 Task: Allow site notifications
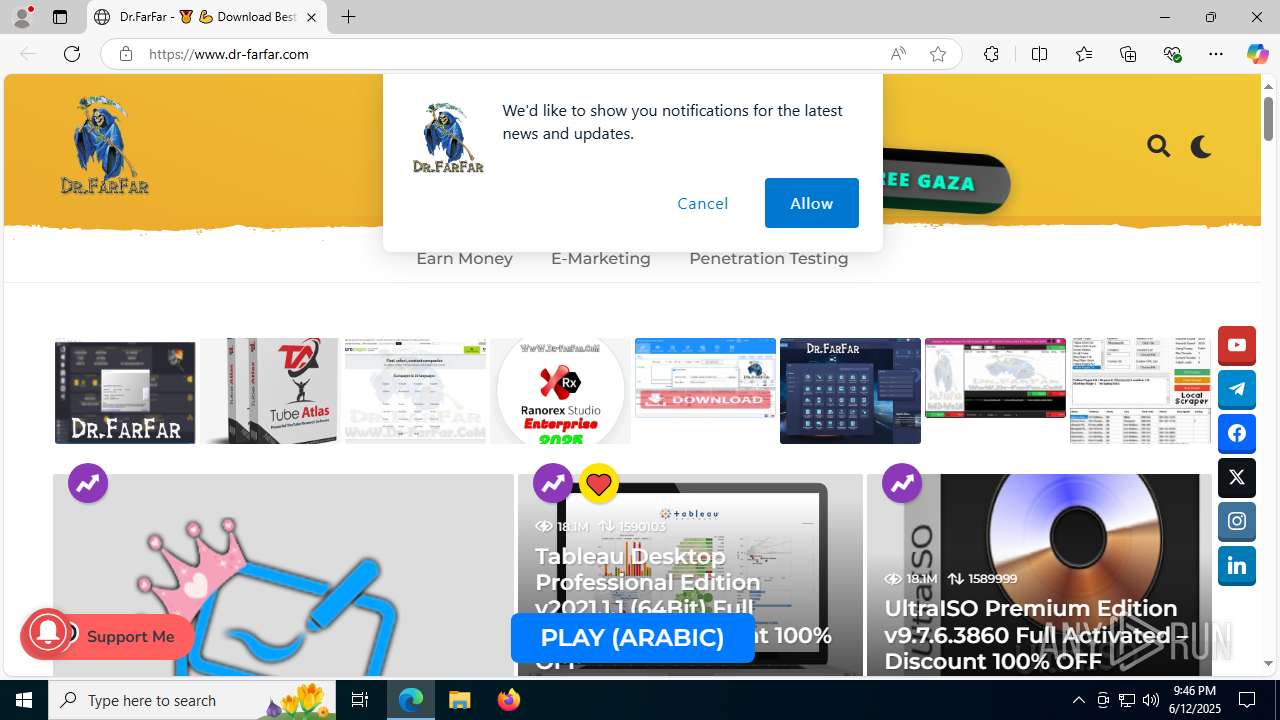pyautogui.click(x=811, y=203)
